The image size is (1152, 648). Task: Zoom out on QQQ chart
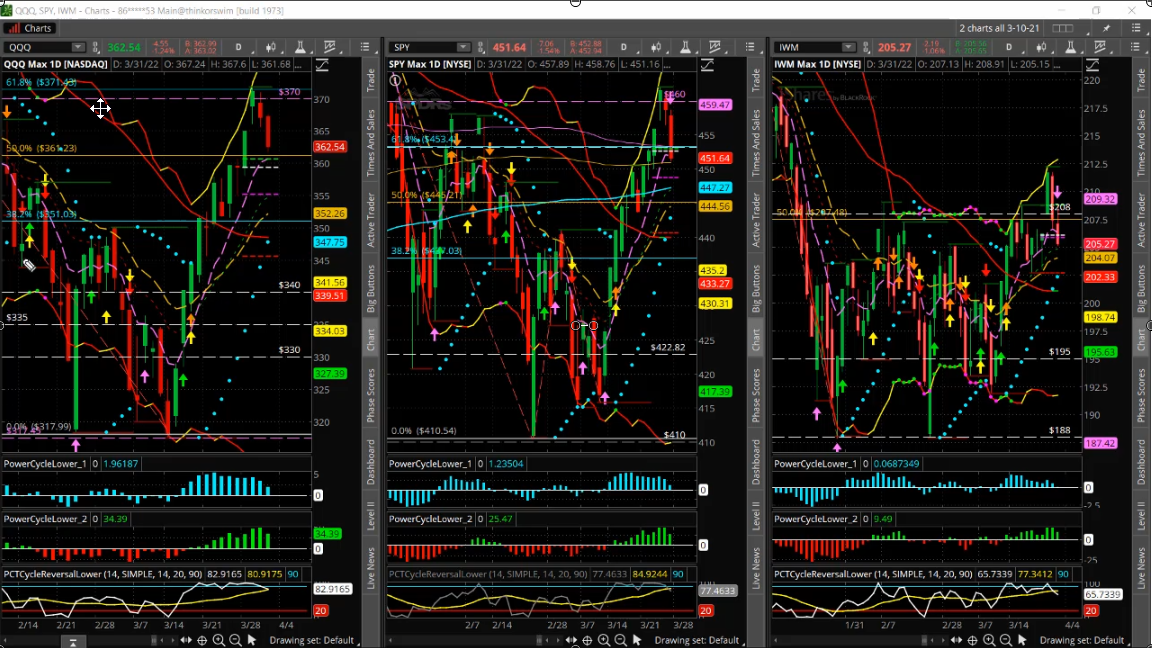pyautogui.click(x=235, y=641)
